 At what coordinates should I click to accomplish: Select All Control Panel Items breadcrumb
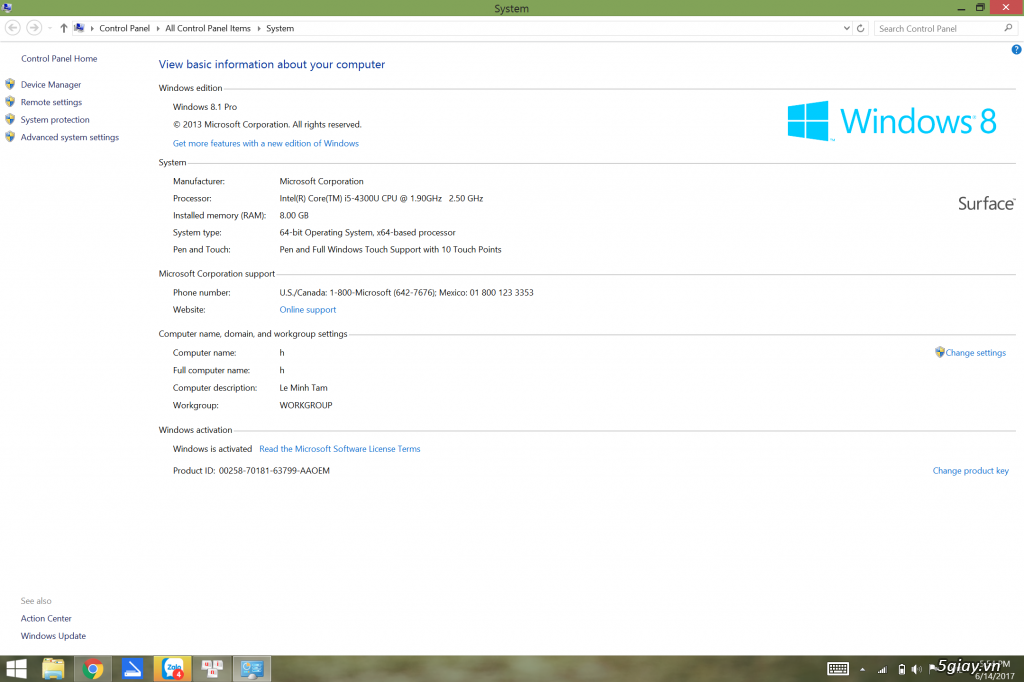[x=208, y=28]
